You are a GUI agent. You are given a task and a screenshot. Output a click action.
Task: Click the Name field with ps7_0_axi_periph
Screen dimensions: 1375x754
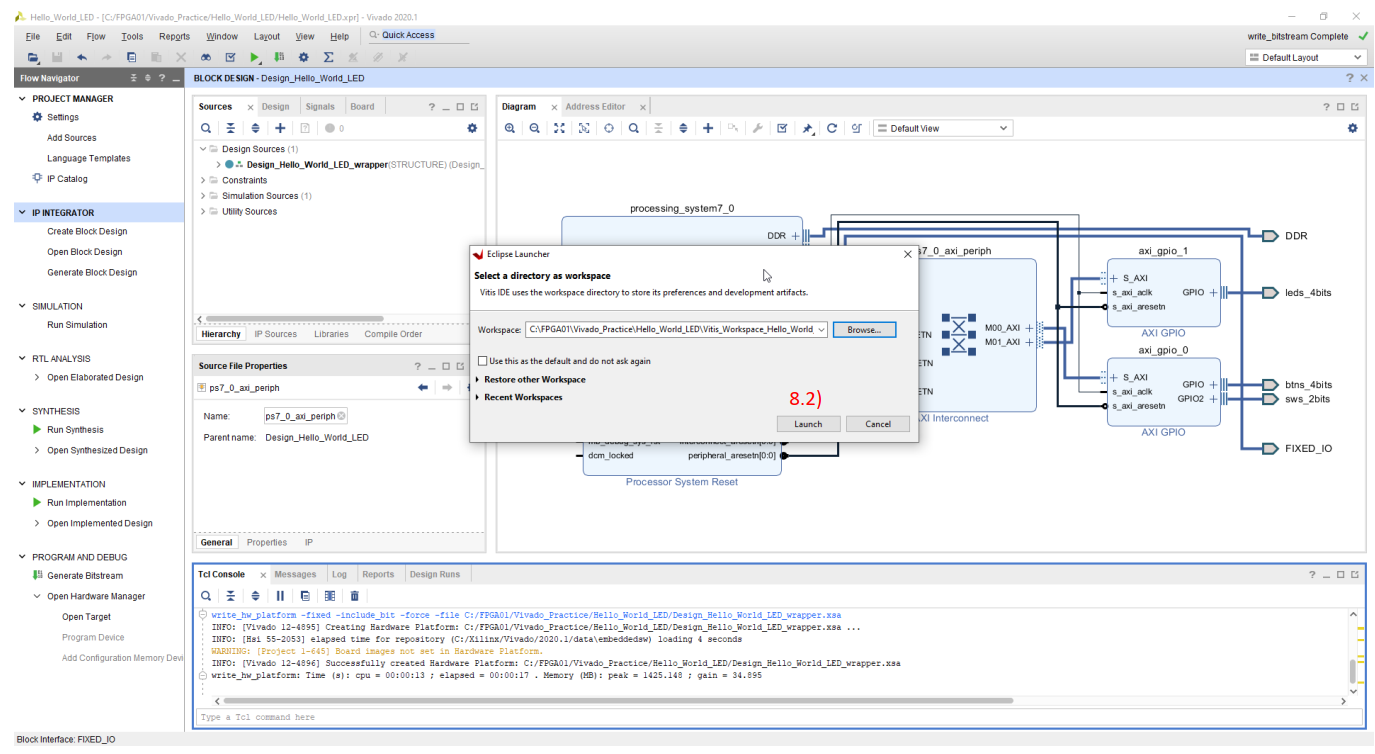tap(305, 416)
